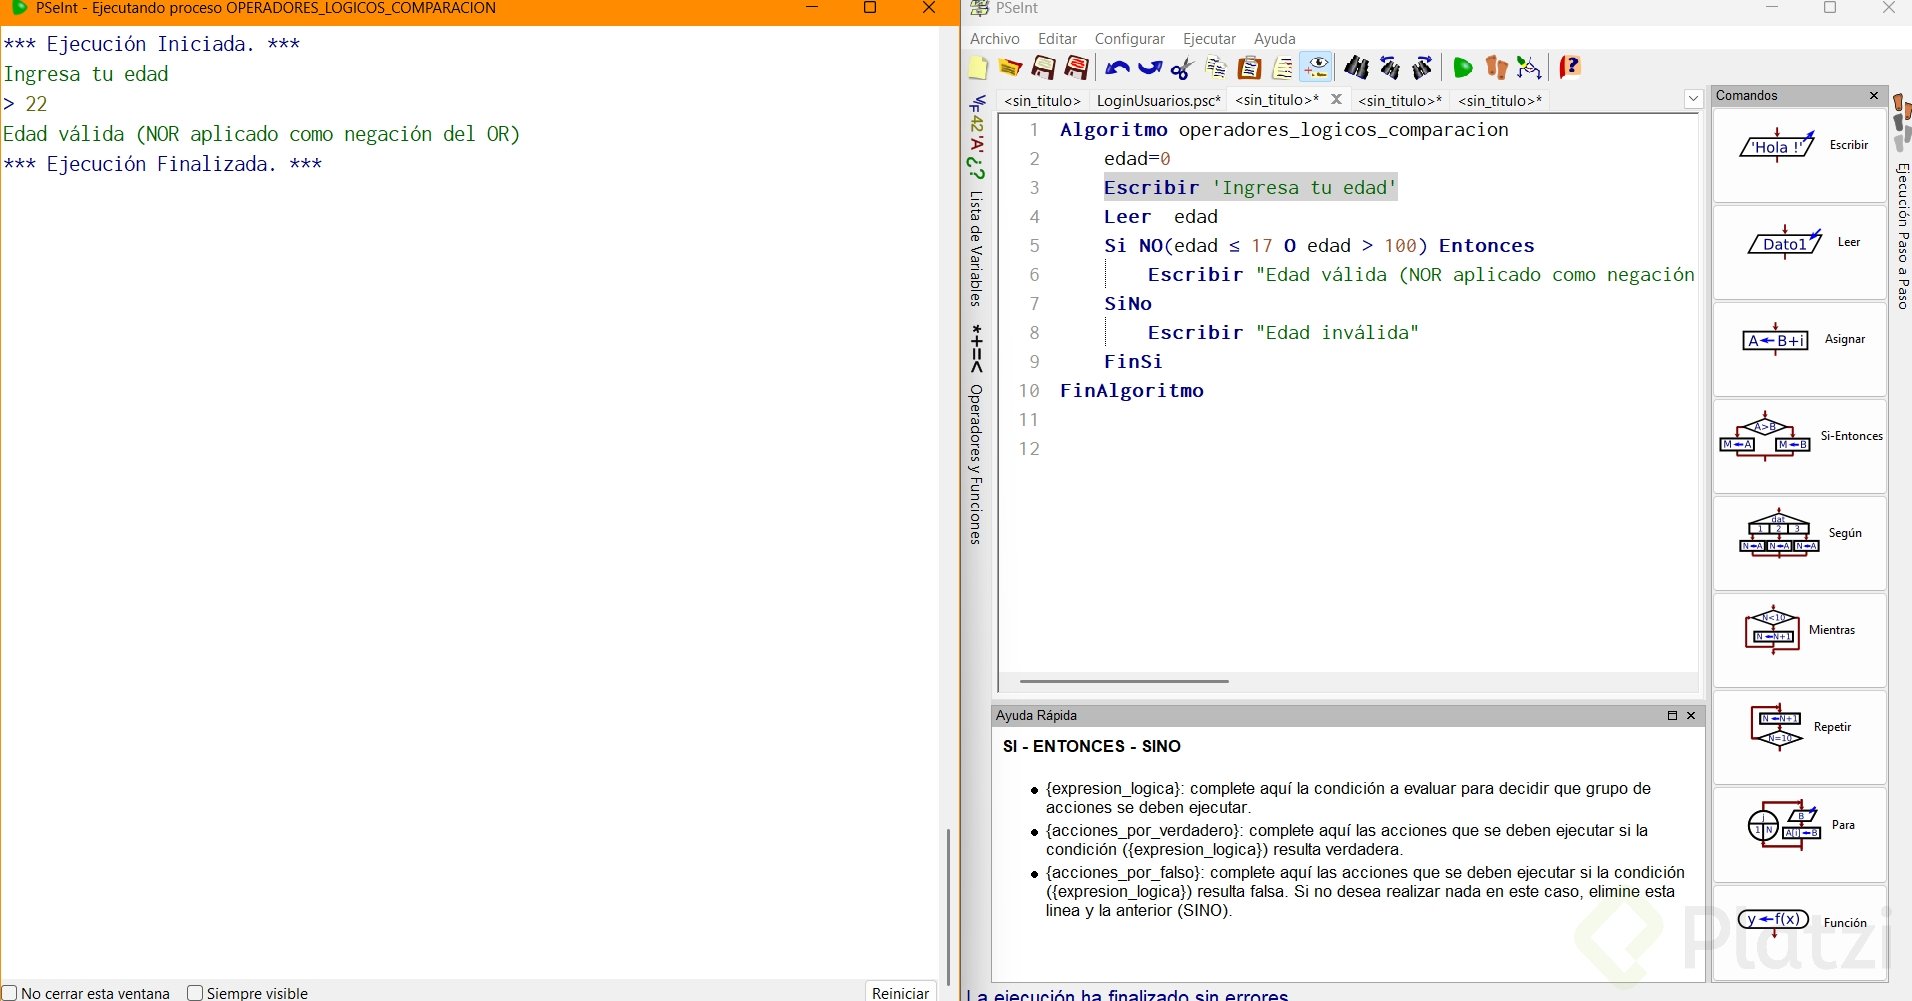Image resolution: width=1912 pixels, height=1001 pixels.
Task: Open the tab list dropdown arrow
Action: tap(1693, 99)
